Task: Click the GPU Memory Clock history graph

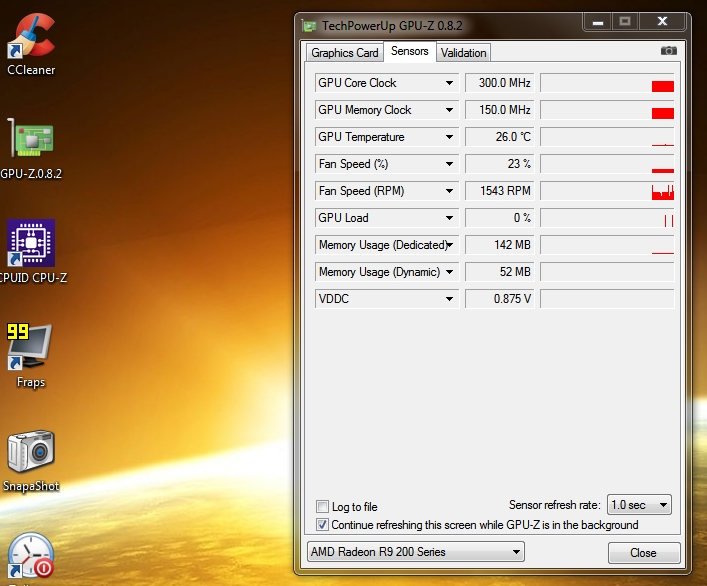Action: [x=607, y=110]
